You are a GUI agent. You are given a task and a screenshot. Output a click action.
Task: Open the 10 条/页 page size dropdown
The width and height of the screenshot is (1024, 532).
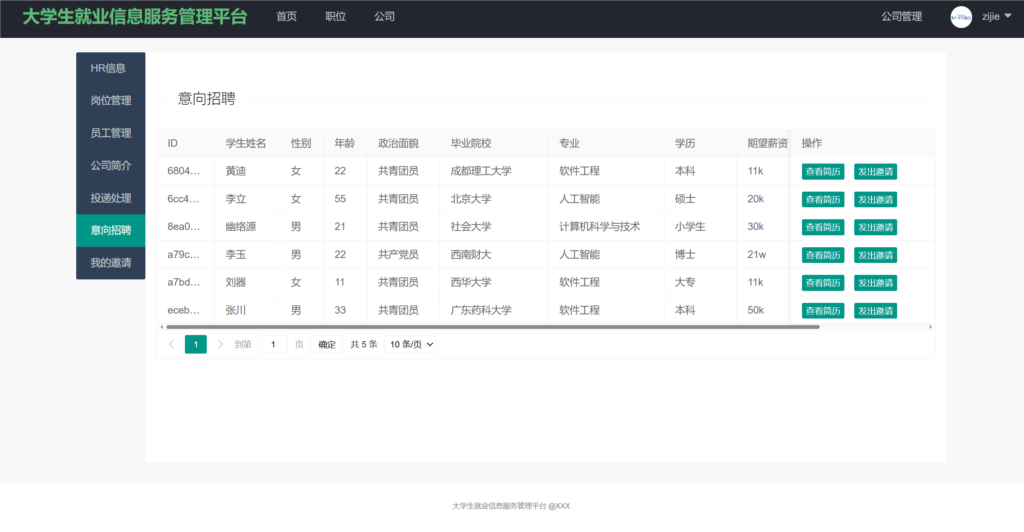click(412, 345)
